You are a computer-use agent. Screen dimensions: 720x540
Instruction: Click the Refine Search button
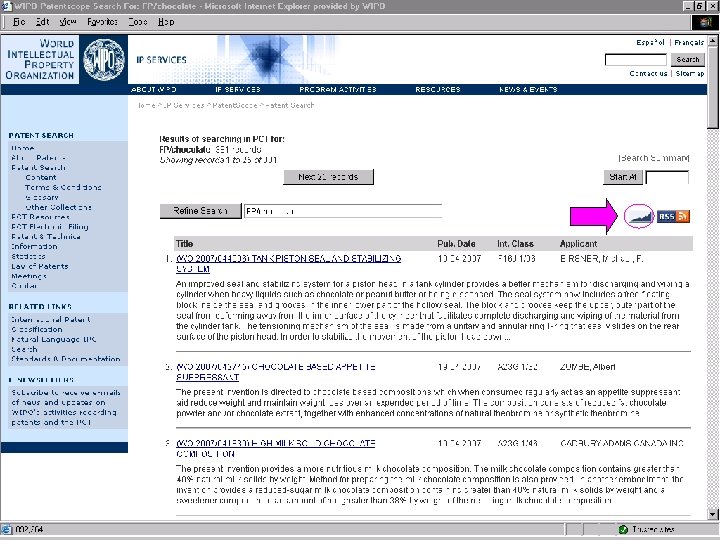click(x=200, y=211)
